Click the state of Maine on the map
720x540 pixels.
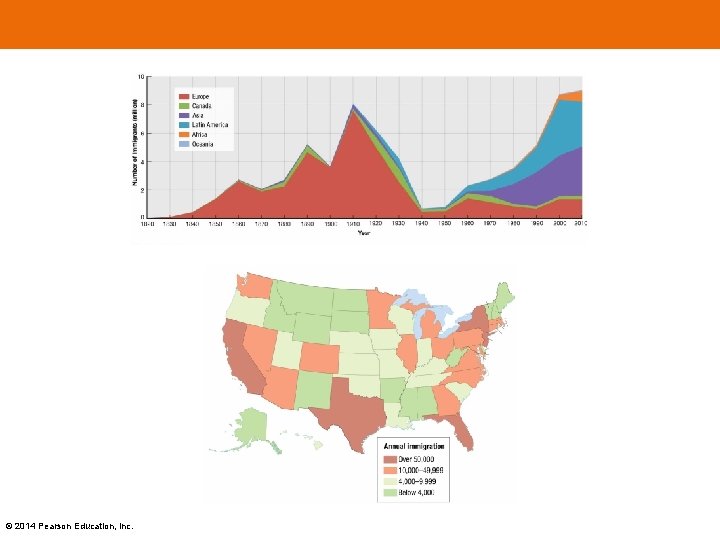505,296
